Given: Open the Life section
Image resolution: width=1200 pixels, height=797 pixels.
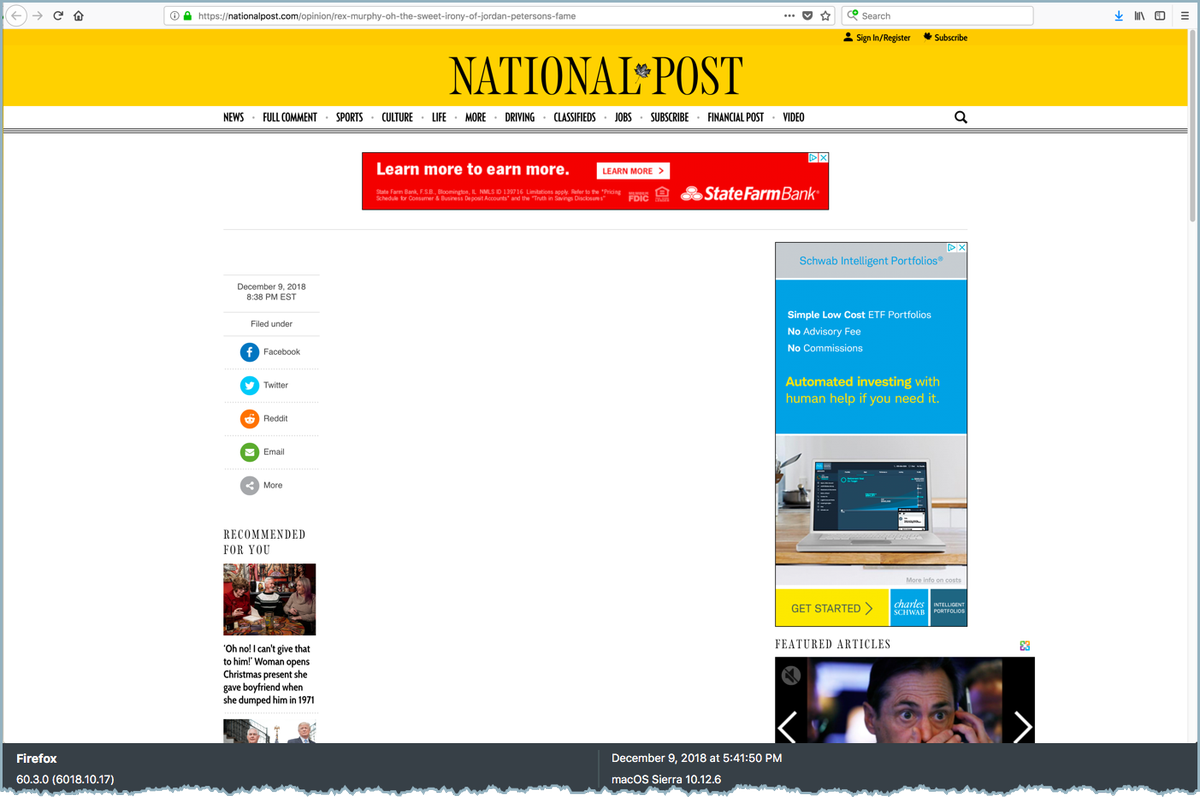Looking at the screenshot, I should [x=439, y=117].
